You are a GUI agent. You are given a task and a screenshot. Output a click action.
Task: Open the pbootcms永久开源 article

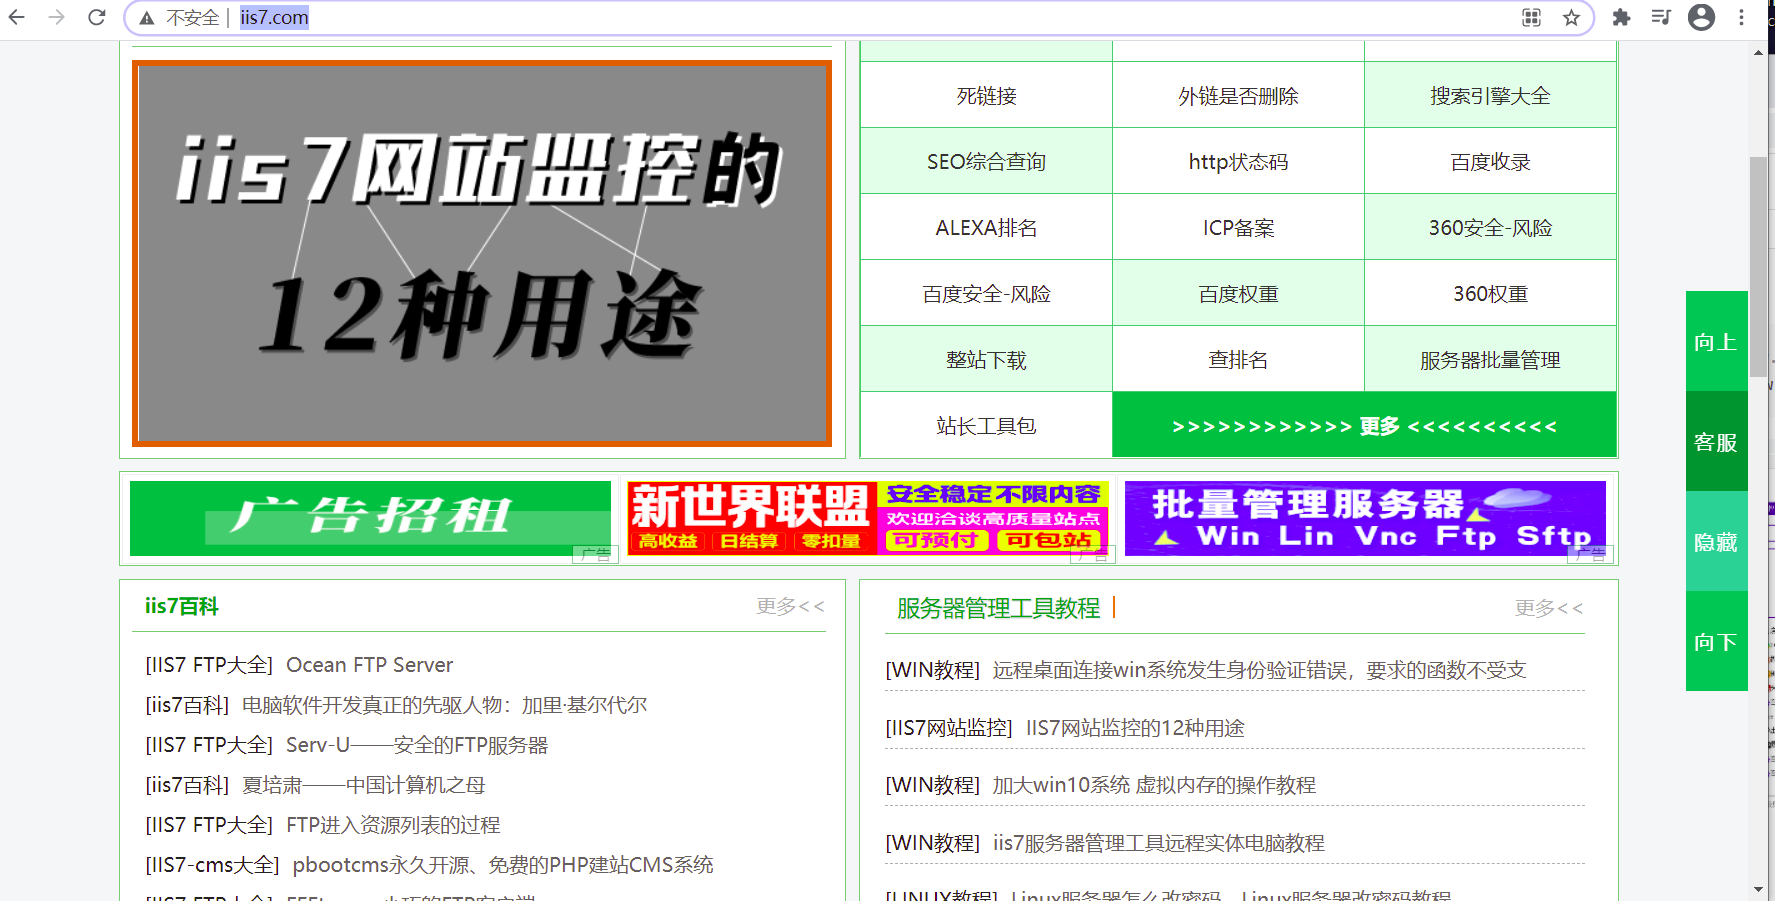point(503,865)
